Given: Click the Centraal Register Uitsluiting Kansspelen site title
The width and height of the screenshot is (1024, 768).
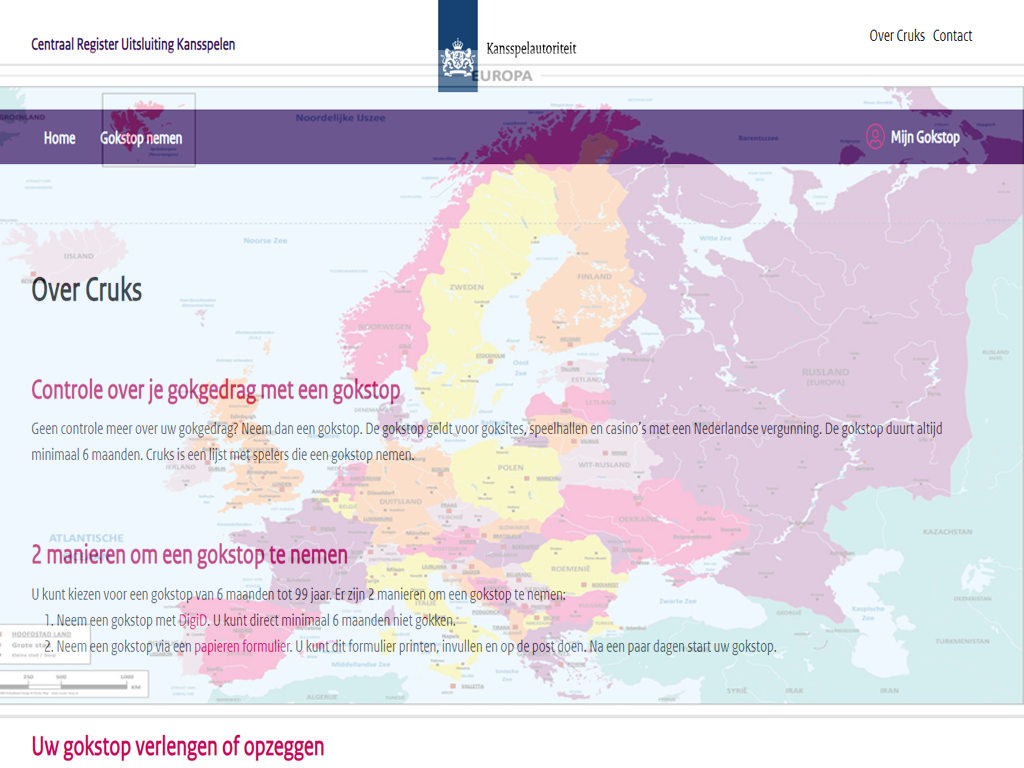Looking at the screenshot, I should pyautogui.click(x=133, y=44).
